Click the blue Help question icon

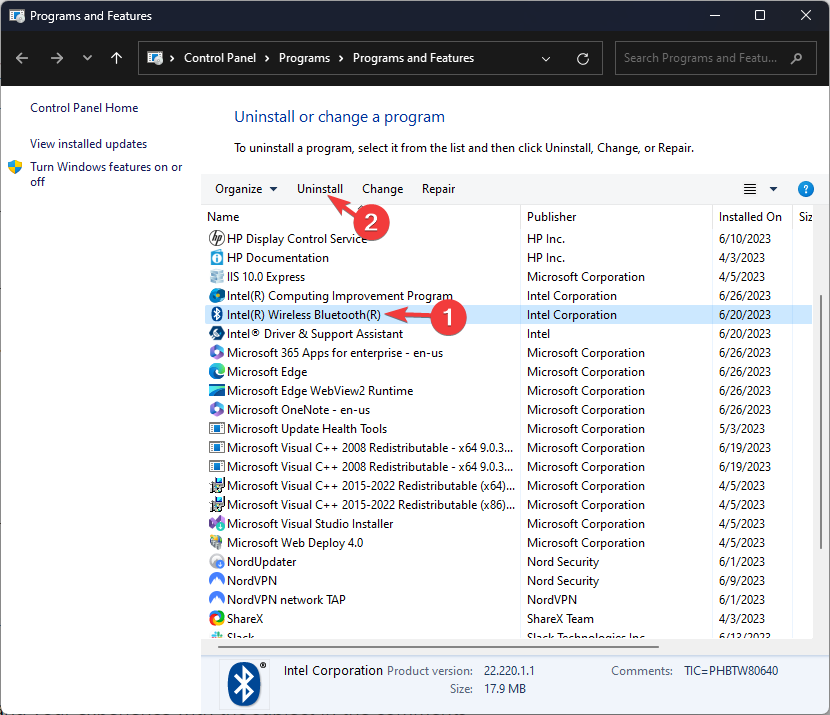pos(806,189)
